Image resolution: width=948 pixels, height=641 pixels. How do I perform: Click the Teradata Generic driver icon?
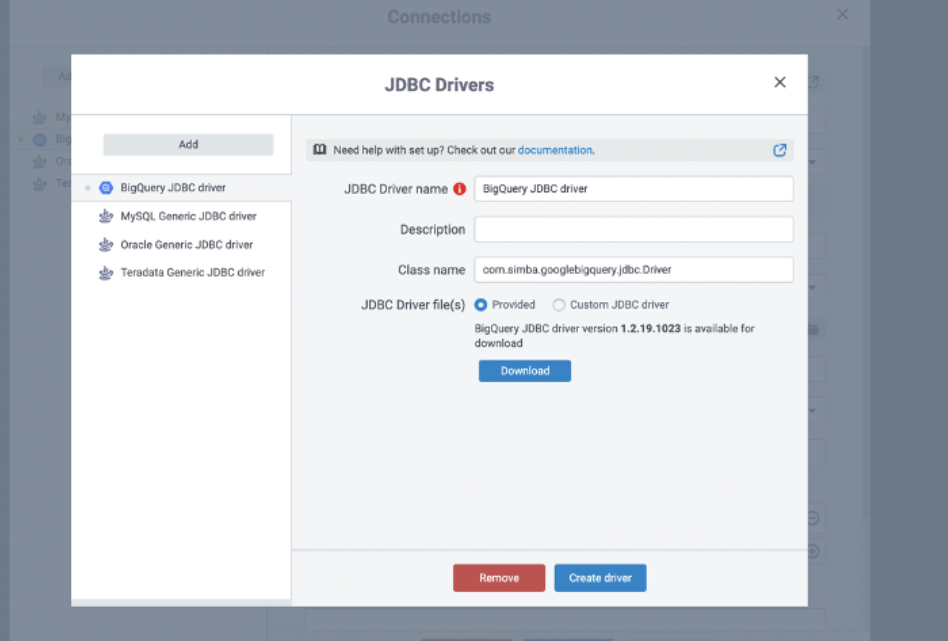[106, 273]
